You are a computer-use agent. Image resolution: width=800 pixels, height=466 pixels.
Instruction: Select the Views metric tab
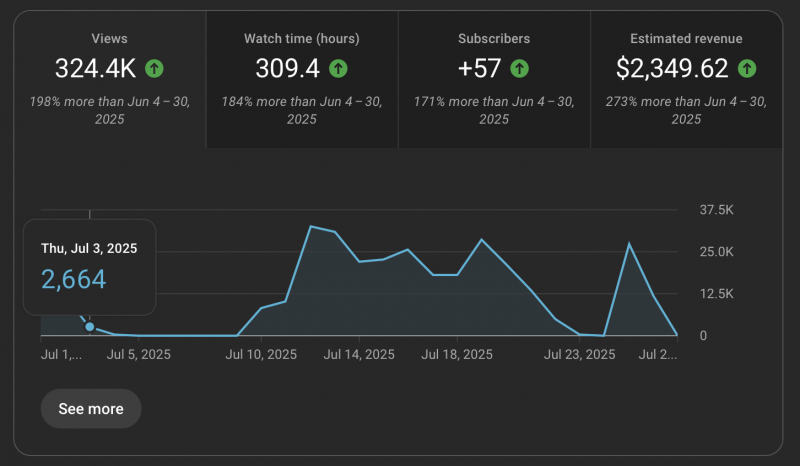pyautogui.click(x=110, y=80)
